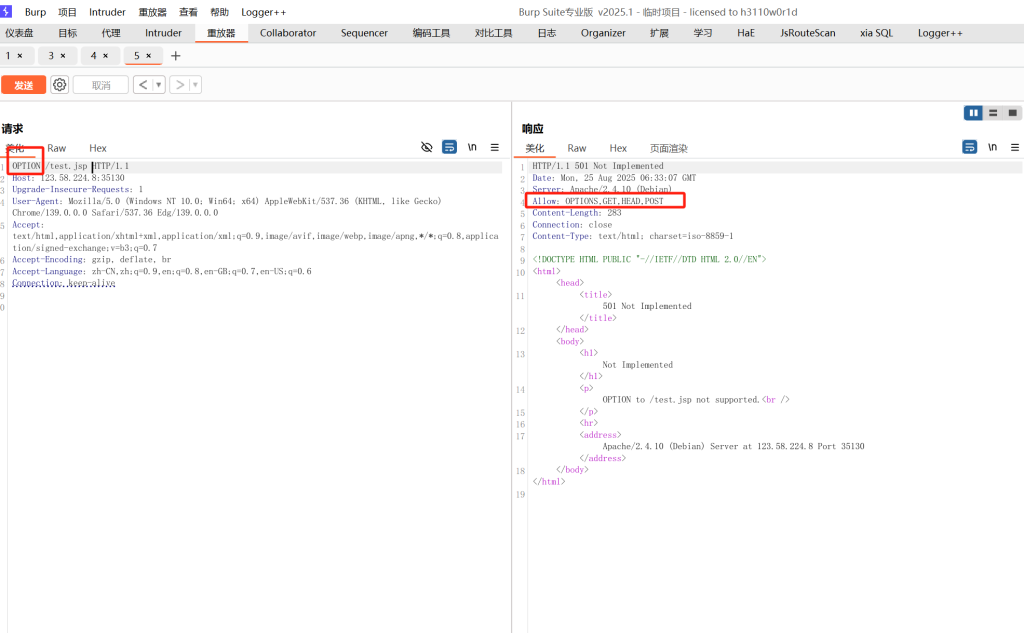Switch to 学习 tab
The width and height of the screenshot is (1024, 633).
tap(703, 33)
